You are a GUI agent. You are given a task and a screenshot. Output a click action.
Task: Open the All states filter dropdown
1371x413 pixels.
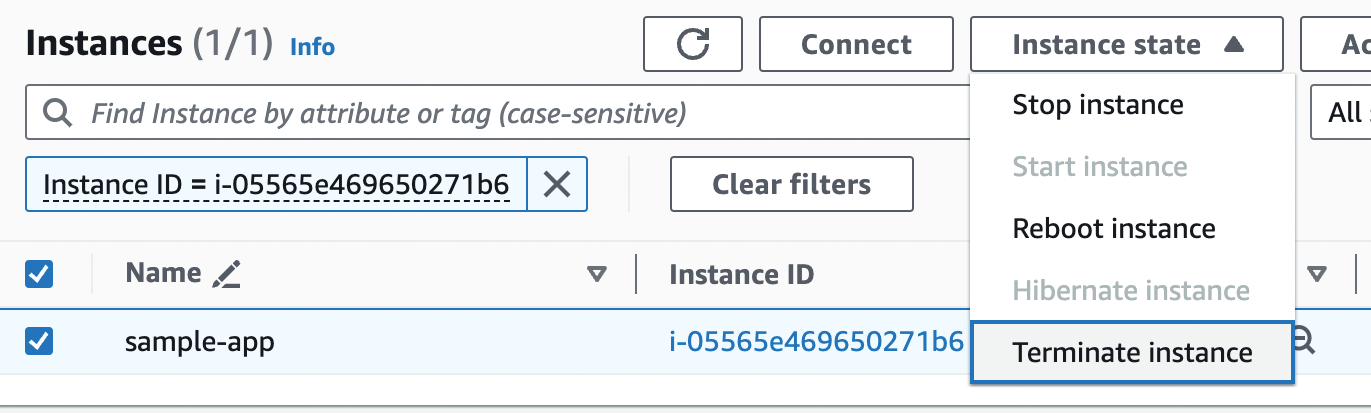tap(1341, 112)
